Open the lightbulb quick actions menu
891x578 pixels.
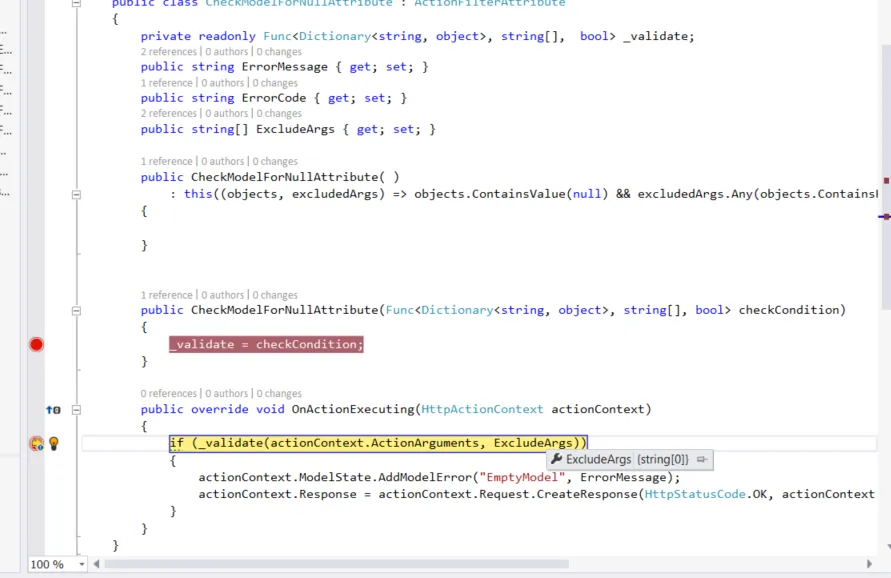point(54,443)
